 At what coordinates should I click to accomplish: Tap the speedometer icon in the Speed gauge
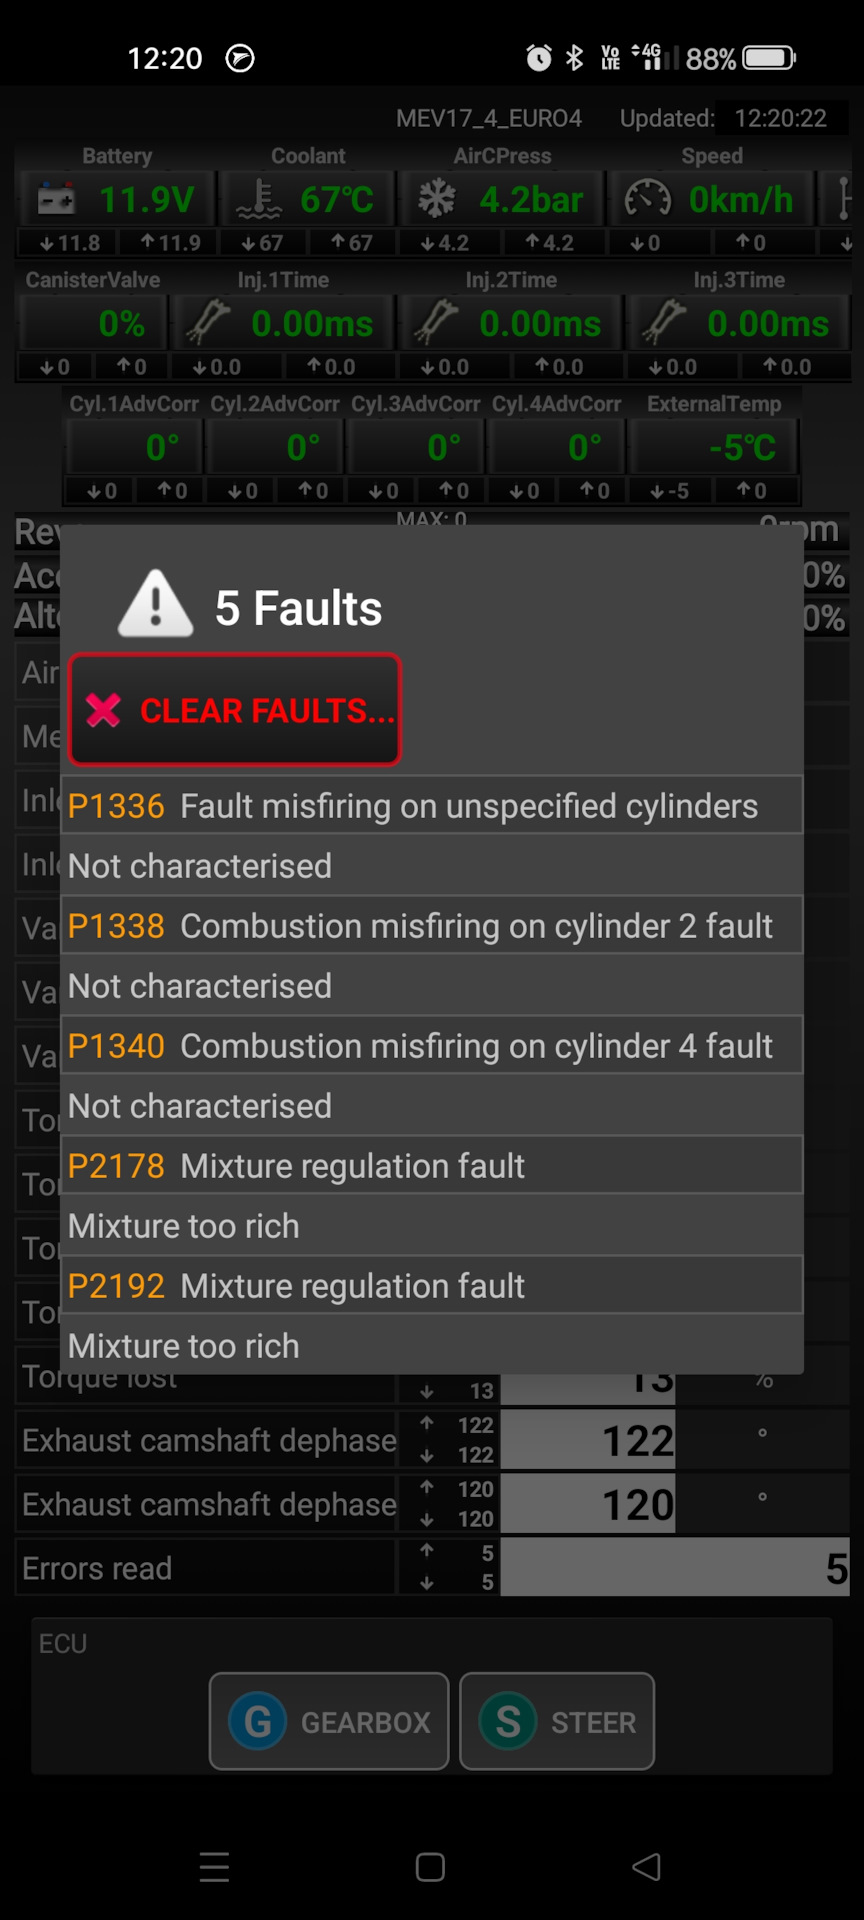click(x=648, y=198)
